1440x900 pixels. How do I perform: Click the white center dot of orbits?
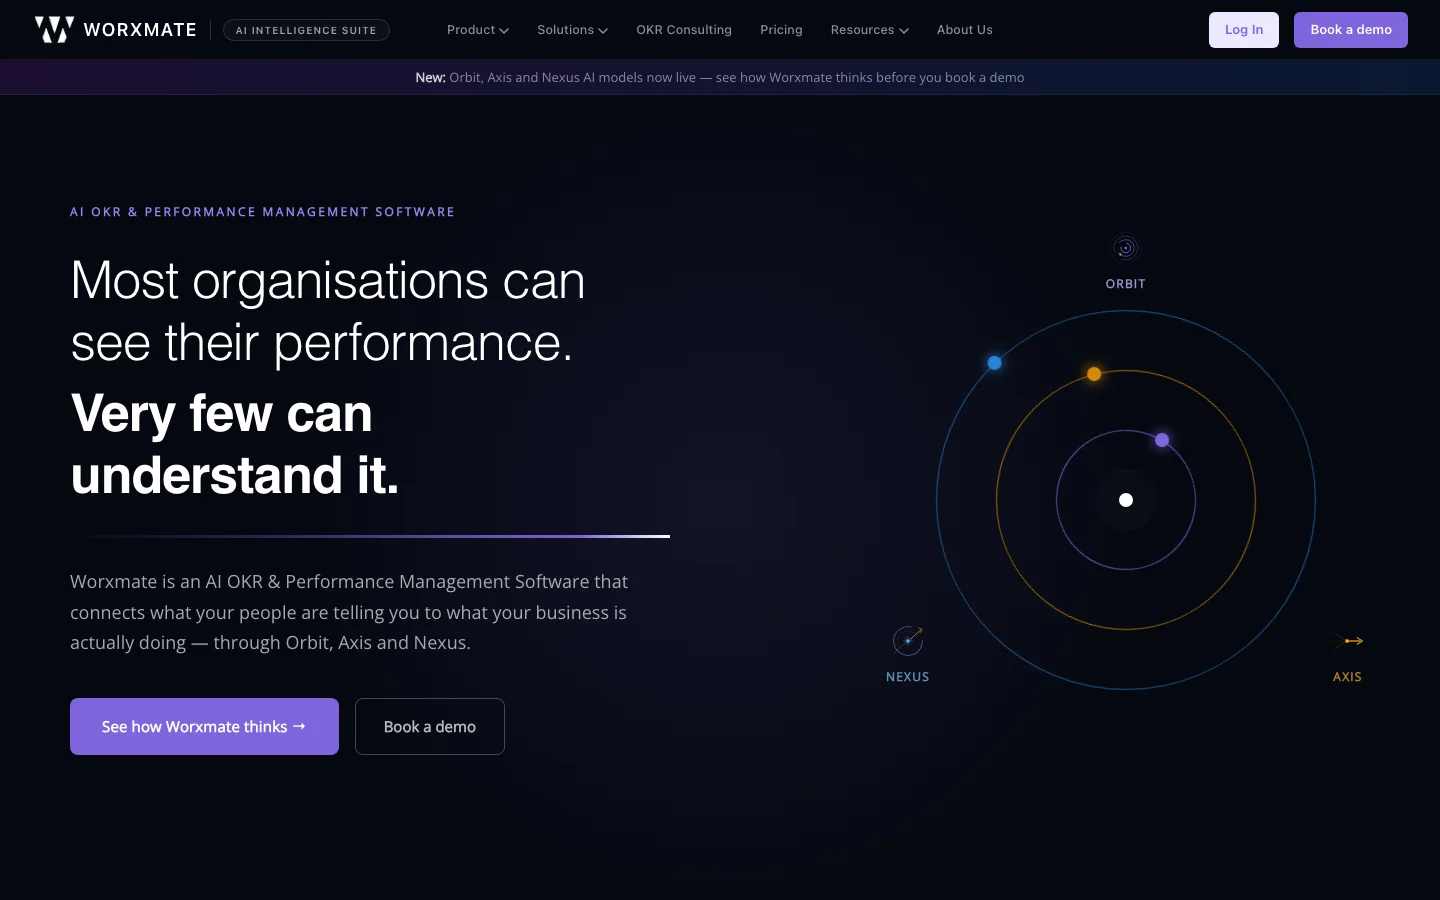(x=1126, y=500)
